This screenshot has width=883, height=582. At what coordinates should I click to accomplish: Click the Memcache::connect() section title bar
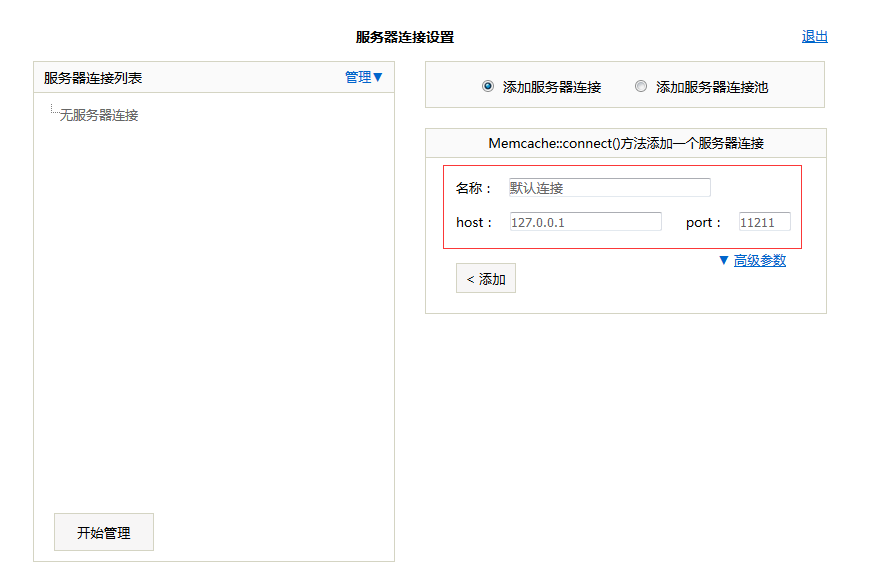click(624, 142)
